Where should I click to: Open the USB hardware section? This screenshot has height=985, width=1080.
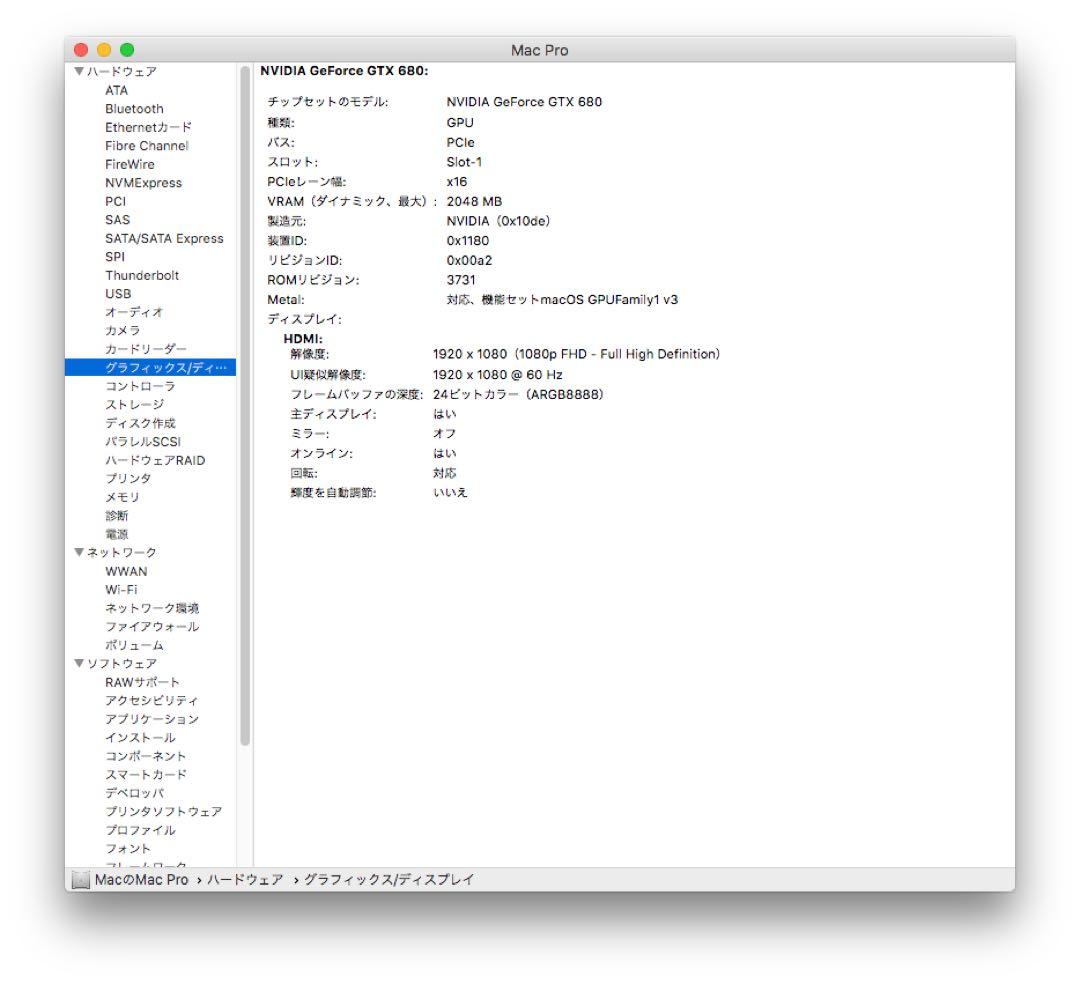tap(122, 292)
